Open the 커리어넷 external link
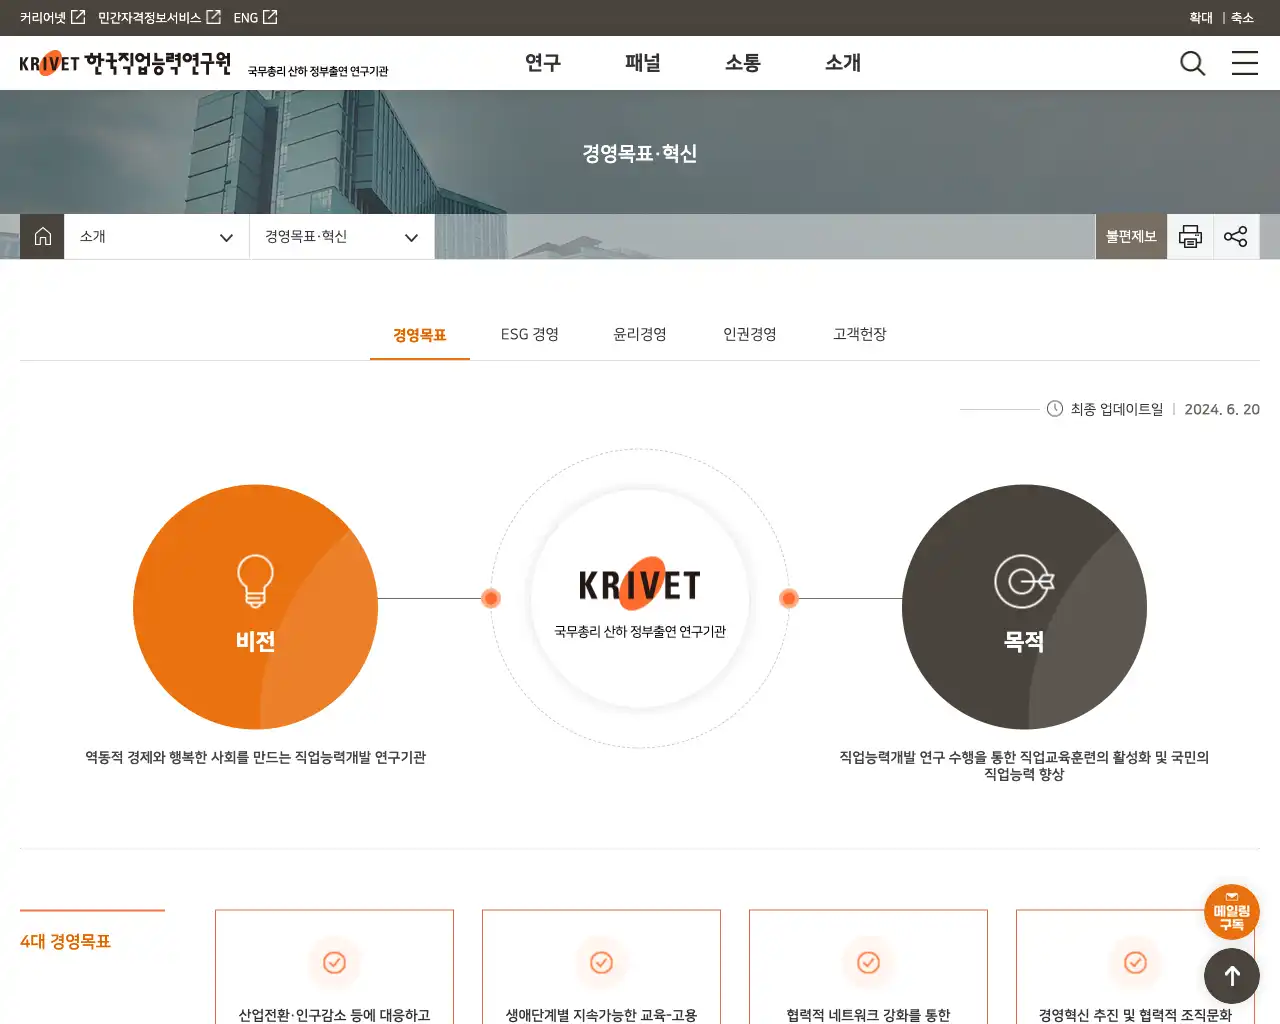1280x1024 pixels. coord(52,18)
